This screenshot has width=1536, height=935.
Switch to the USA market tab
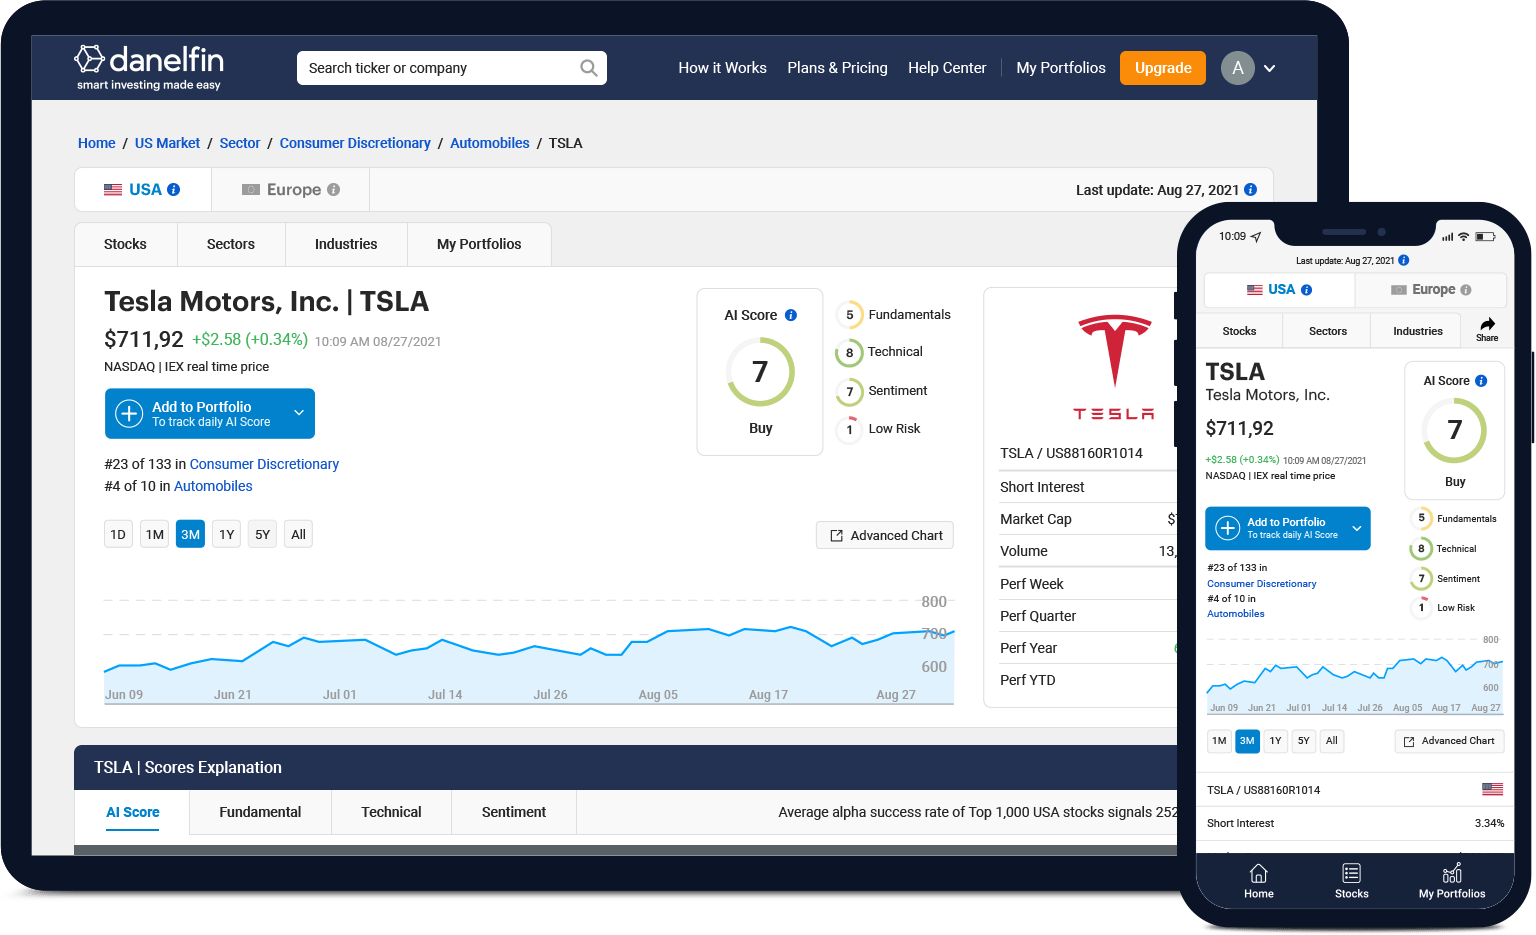pos(143,190)
